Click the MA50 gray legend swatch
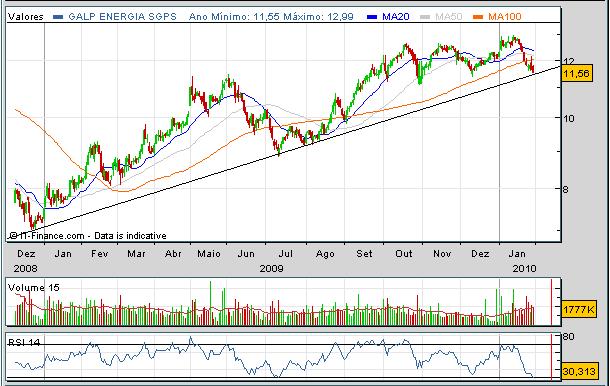The width and height of the screenshot is (610, 386). click(x=425, y=17)
